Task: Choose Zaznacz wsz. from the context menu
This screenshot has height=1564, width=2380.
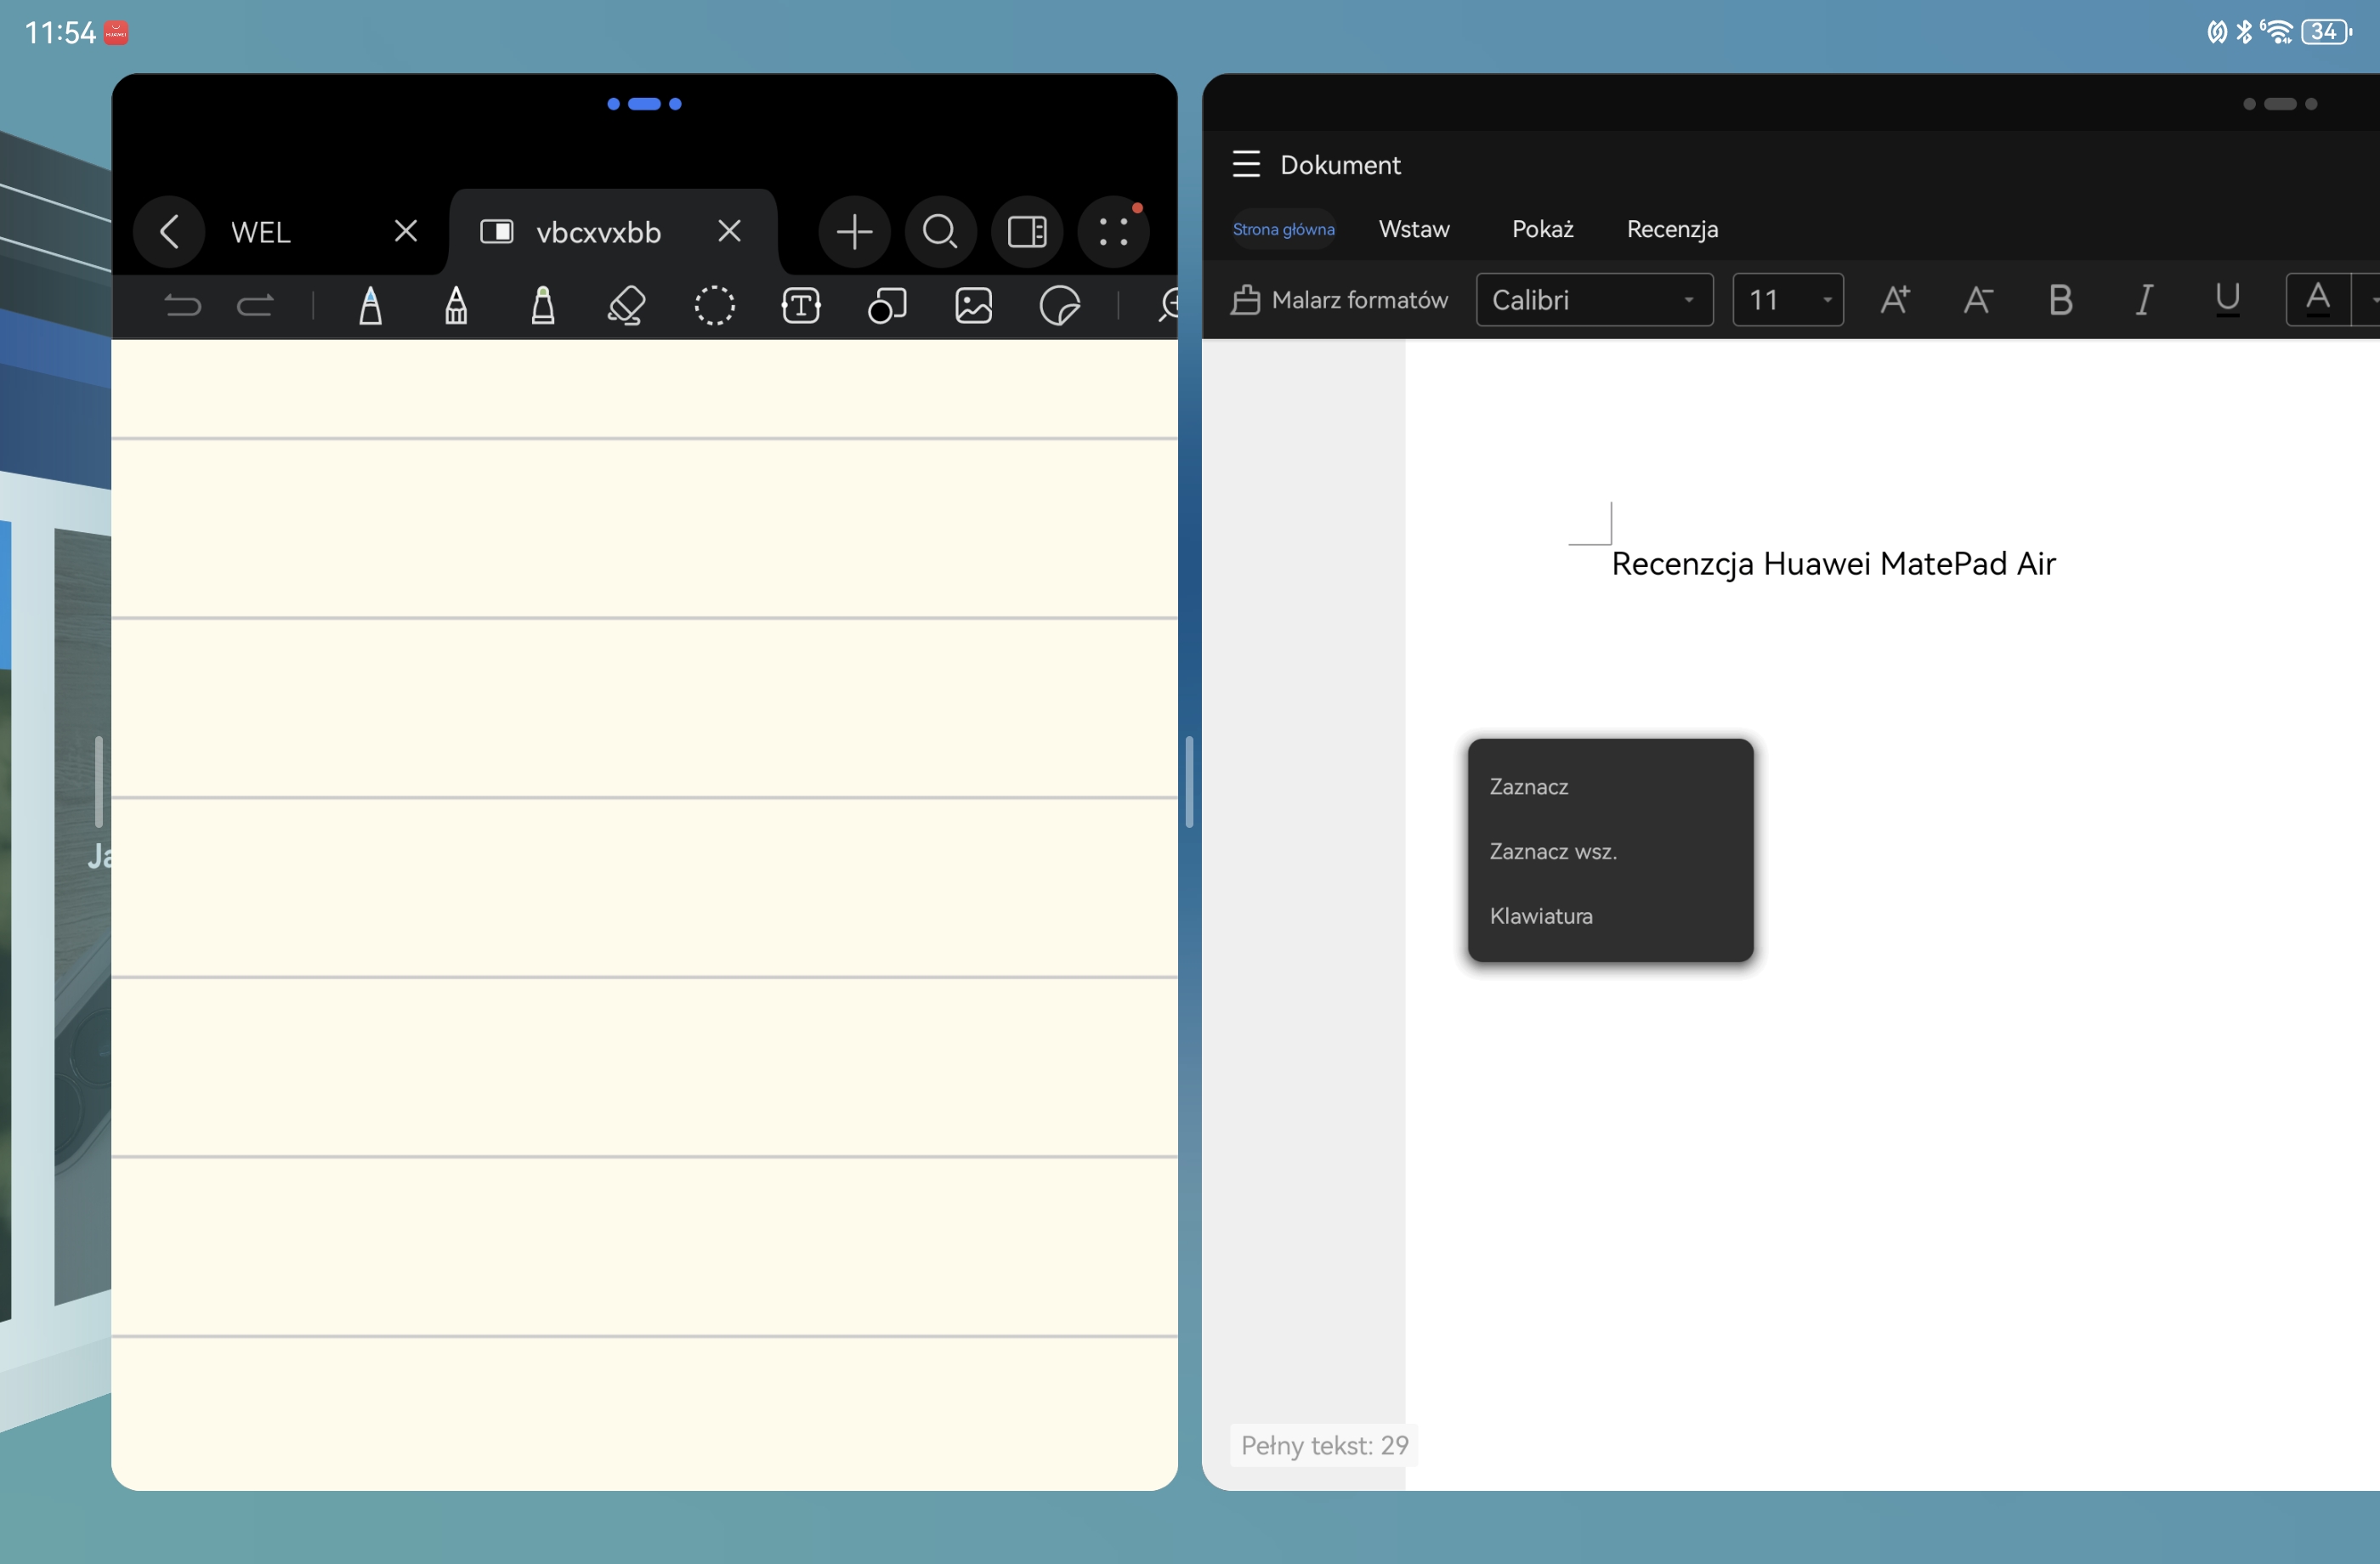Action: (1610, 852)
